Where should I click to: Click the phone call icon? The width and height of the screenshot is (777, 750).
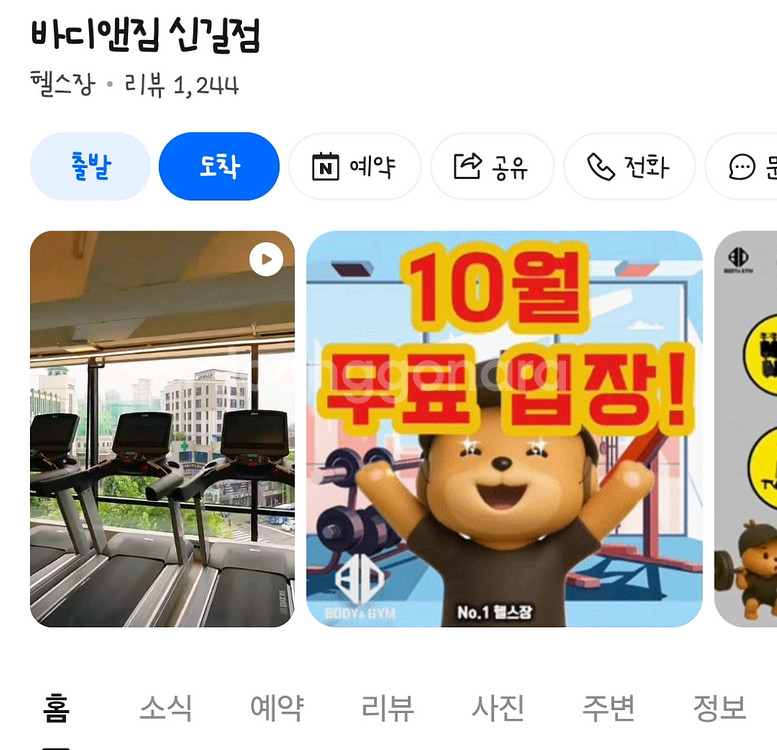pyautogui.click(x=601, y=167)
